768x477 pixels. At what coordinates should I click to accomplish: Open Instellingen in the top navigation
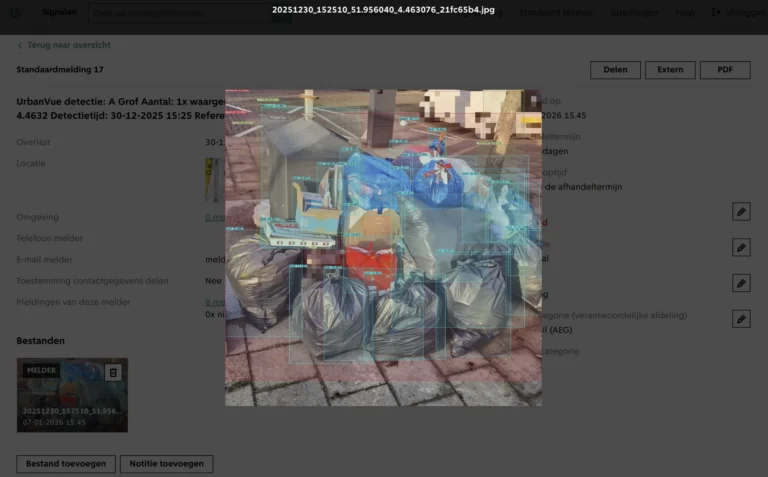[634, 12]
